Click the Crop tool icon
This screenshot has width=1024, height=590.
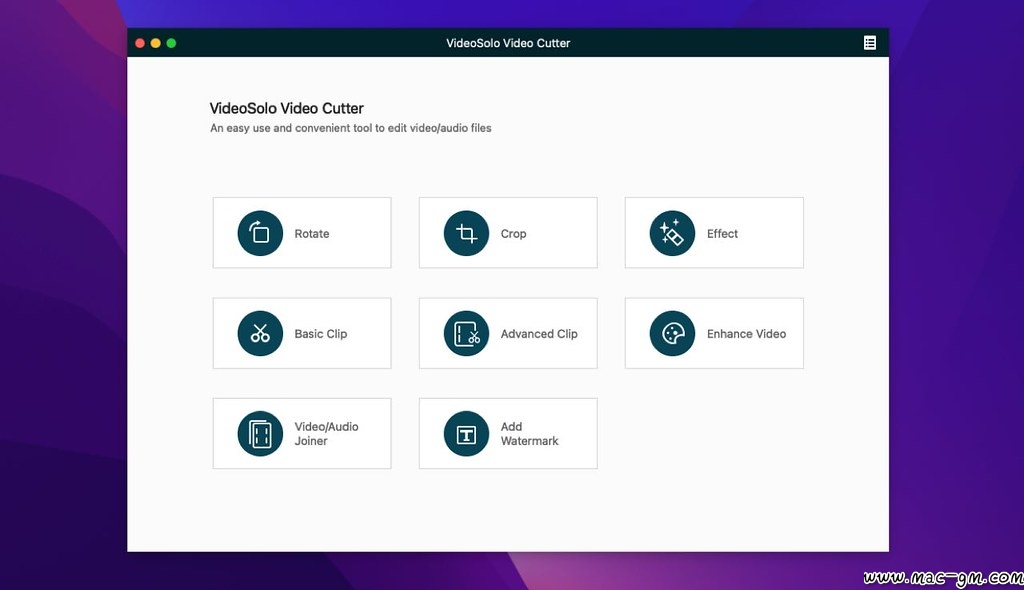[x=466, y=233]
